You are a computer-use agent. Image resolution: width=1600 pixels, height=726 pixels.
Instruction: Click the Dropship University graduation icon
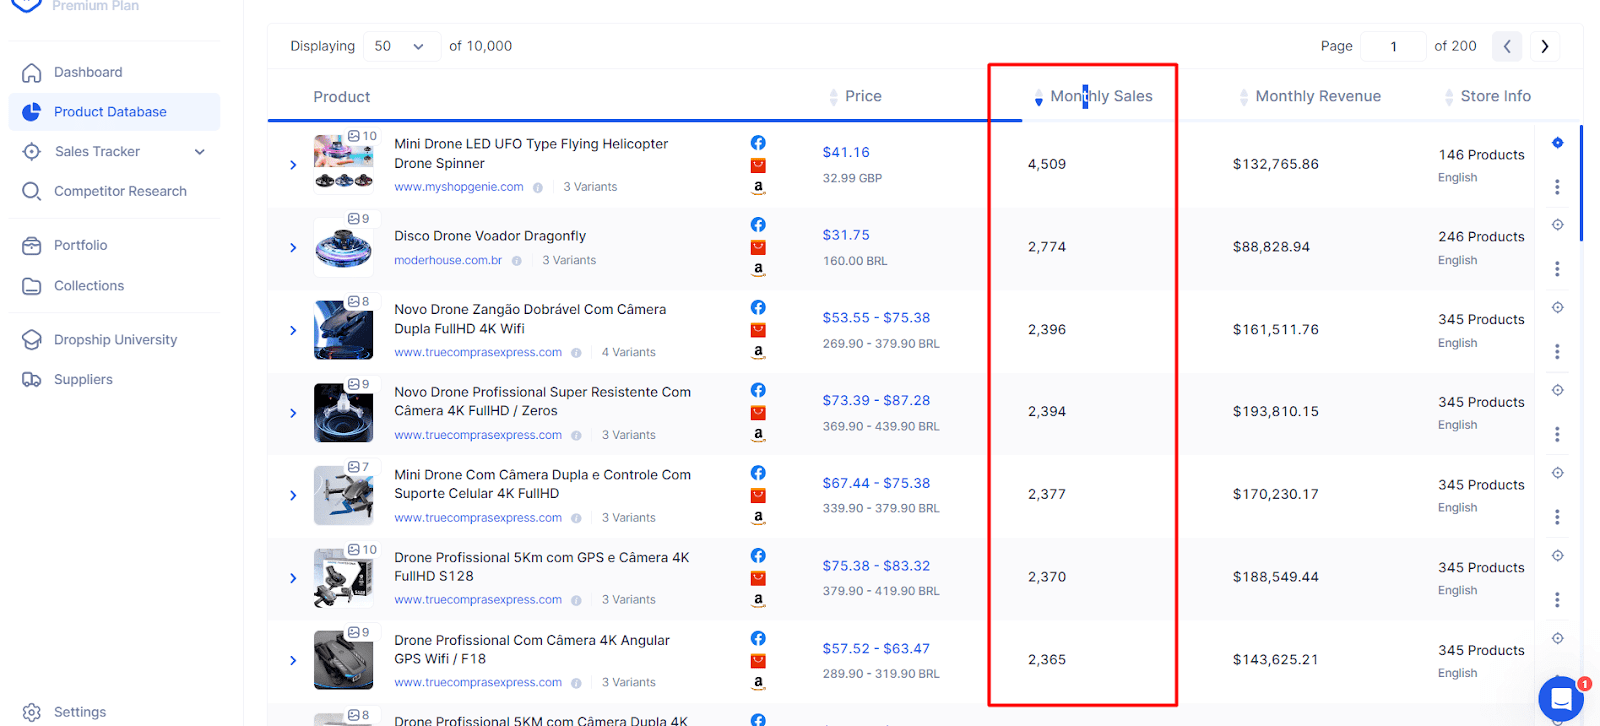click(x=32, y=340)
